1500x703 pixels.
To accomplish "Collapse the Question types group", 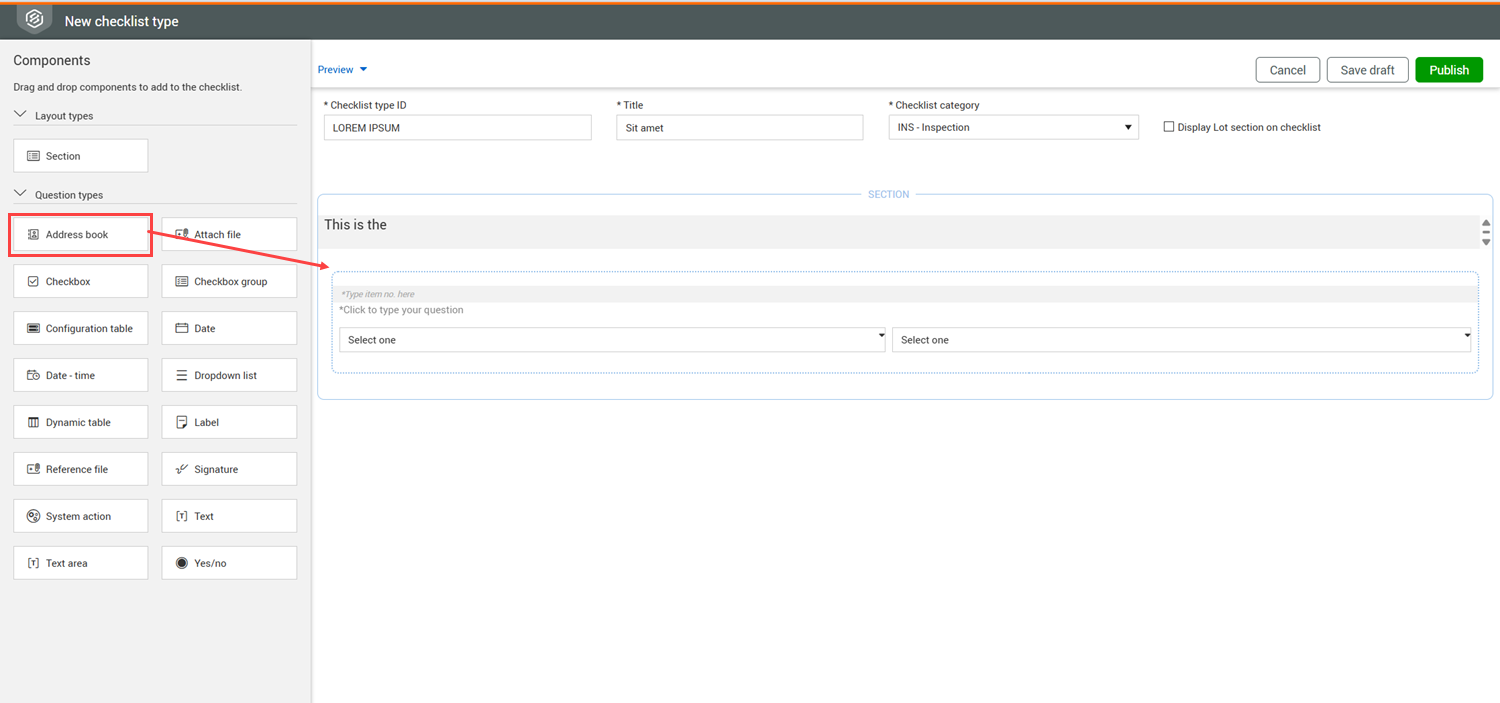I will coord(20,194).
